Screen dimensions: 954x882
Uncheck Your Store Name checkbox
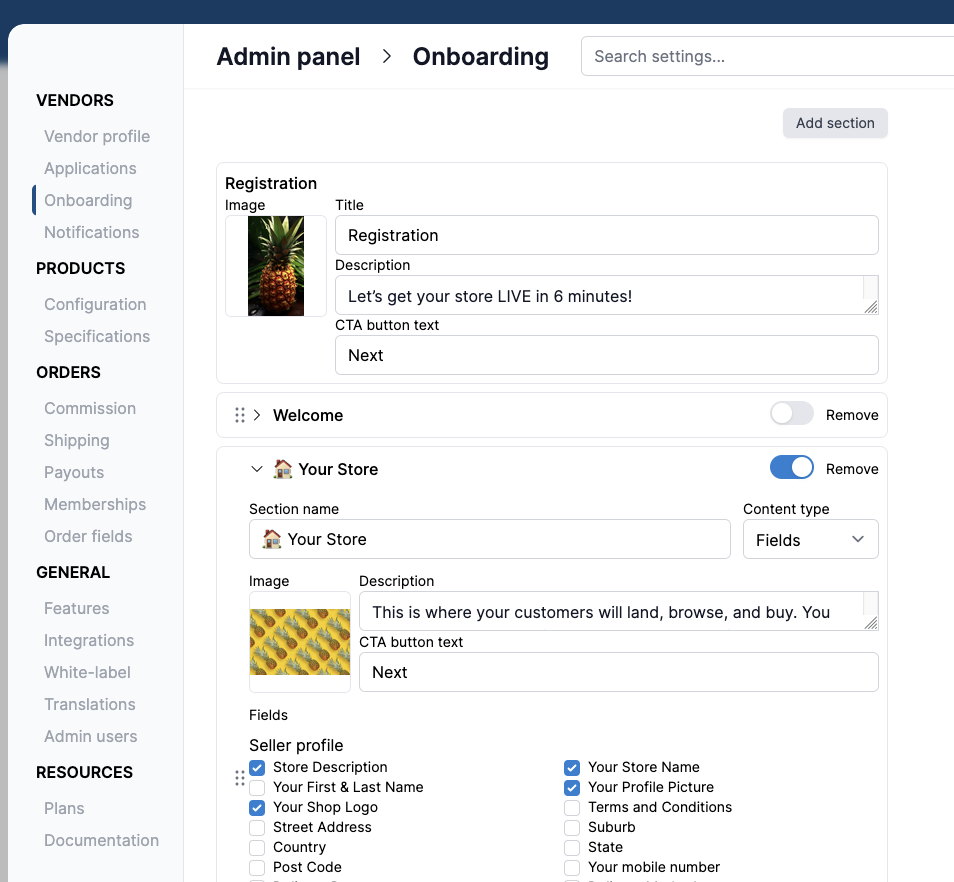[572, 768]
